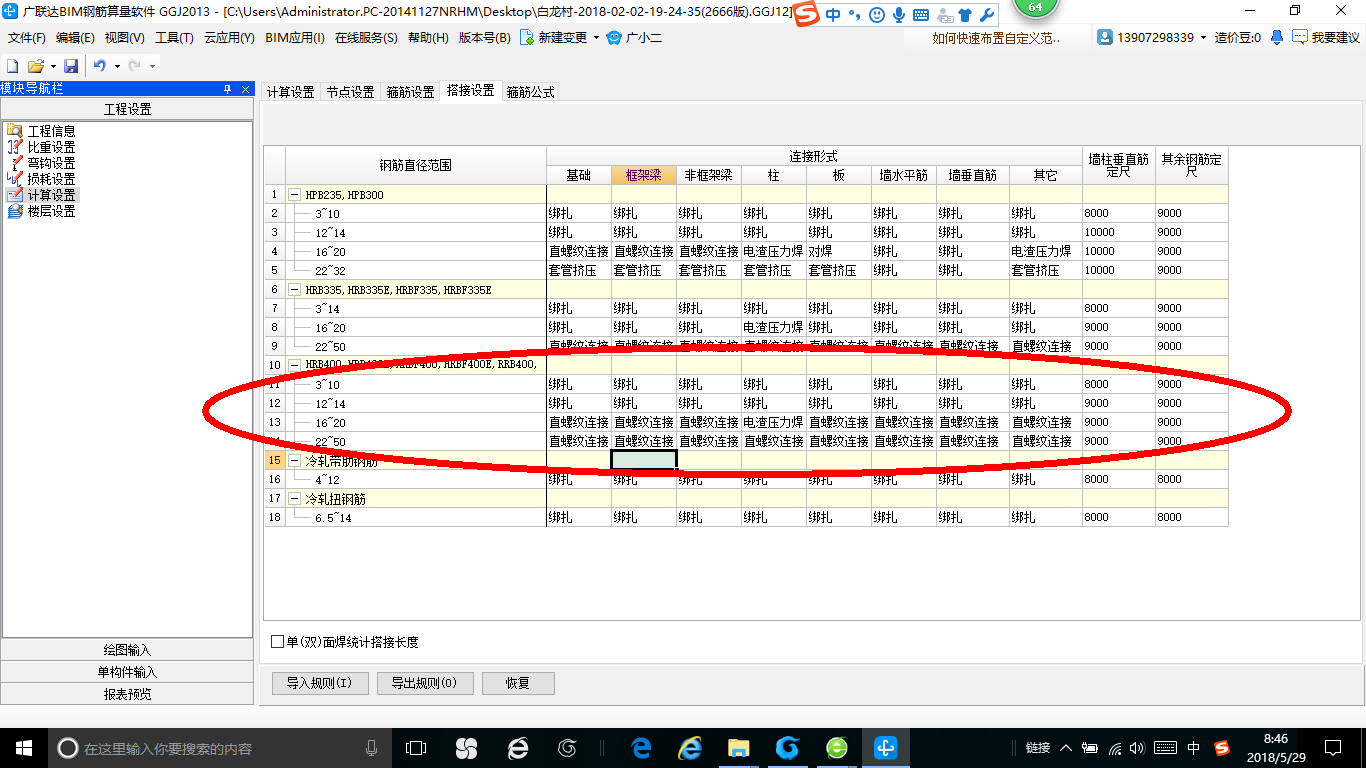
Task: Click the Save disk icon in toolbar
Action: point(71,66)
